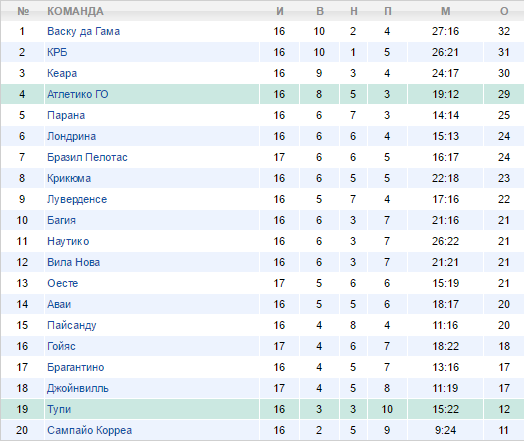Open the Наутико team page

(x=68, y=241)
